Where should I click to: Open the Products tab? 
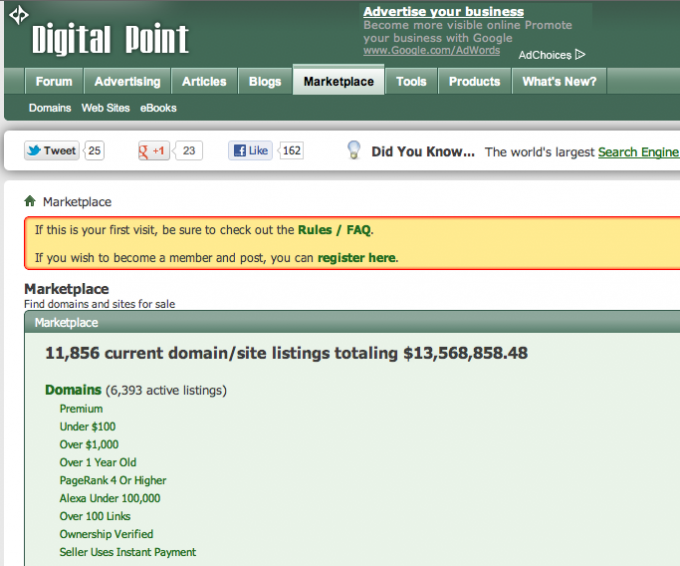474,82
